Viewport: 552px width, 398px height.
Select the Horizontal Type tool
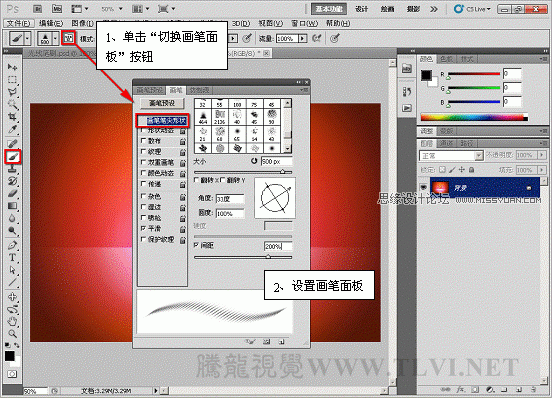pos(12,258)
